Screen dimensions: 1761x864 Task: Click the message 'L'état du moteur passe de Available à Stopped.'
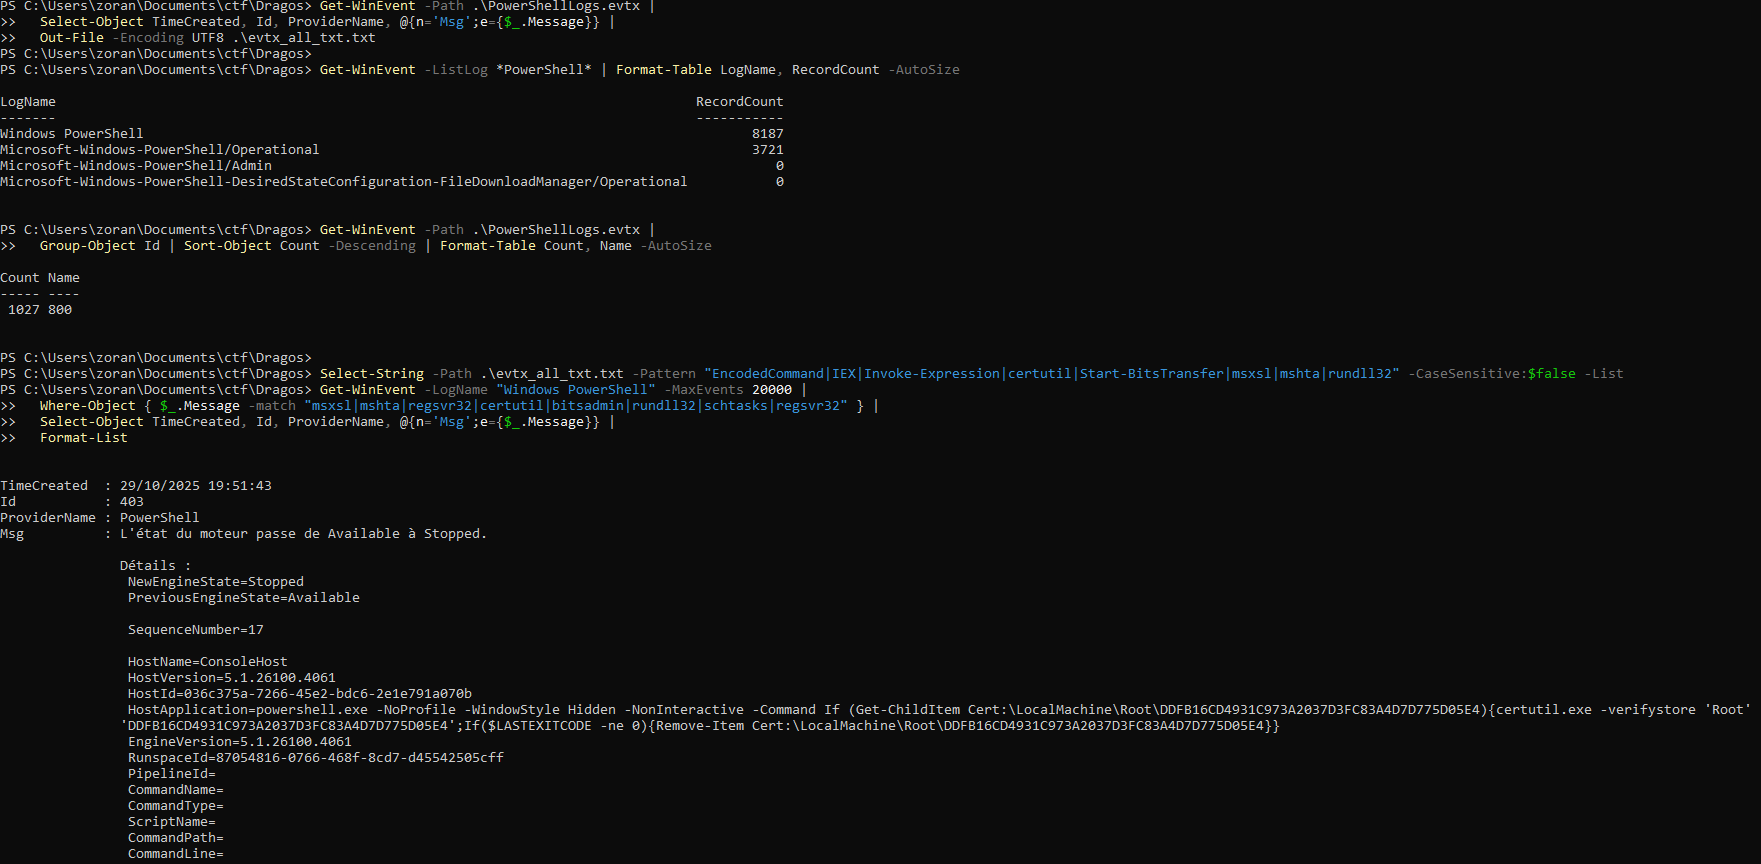[304, 533]
